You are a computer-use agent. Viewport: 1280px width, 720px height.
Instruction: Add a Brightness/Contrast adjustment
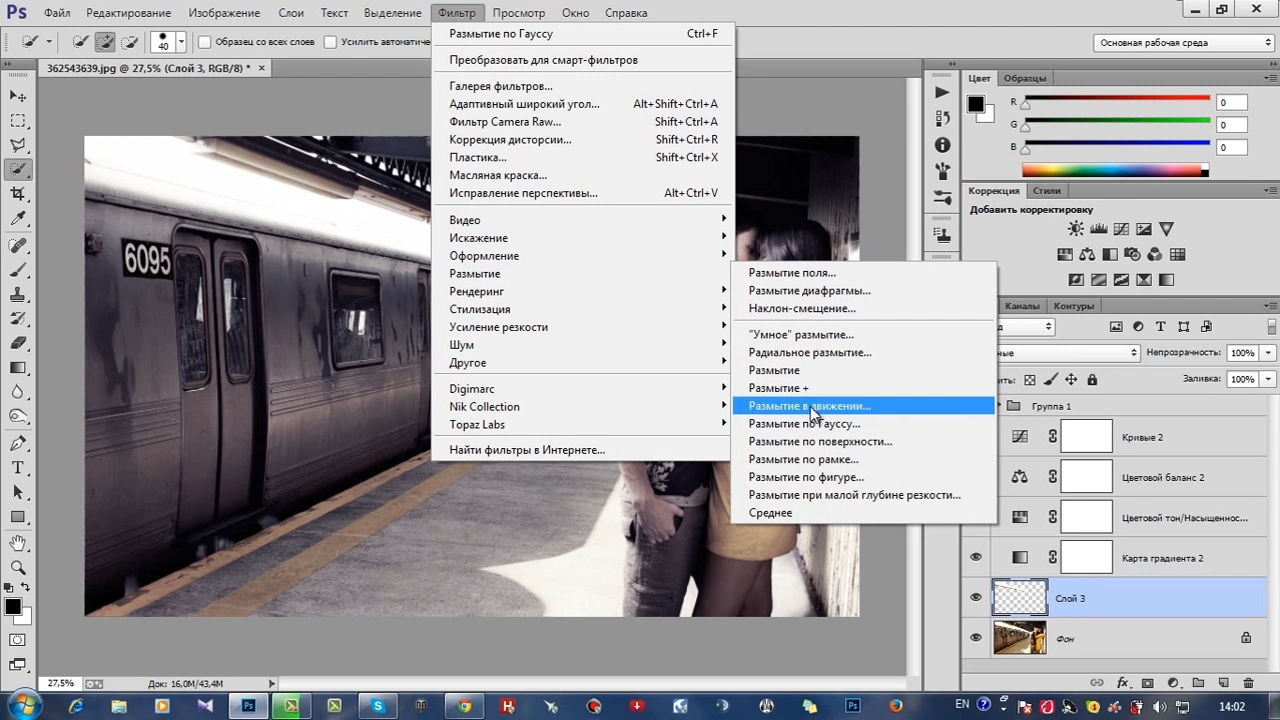click(x=1075, y=230)
